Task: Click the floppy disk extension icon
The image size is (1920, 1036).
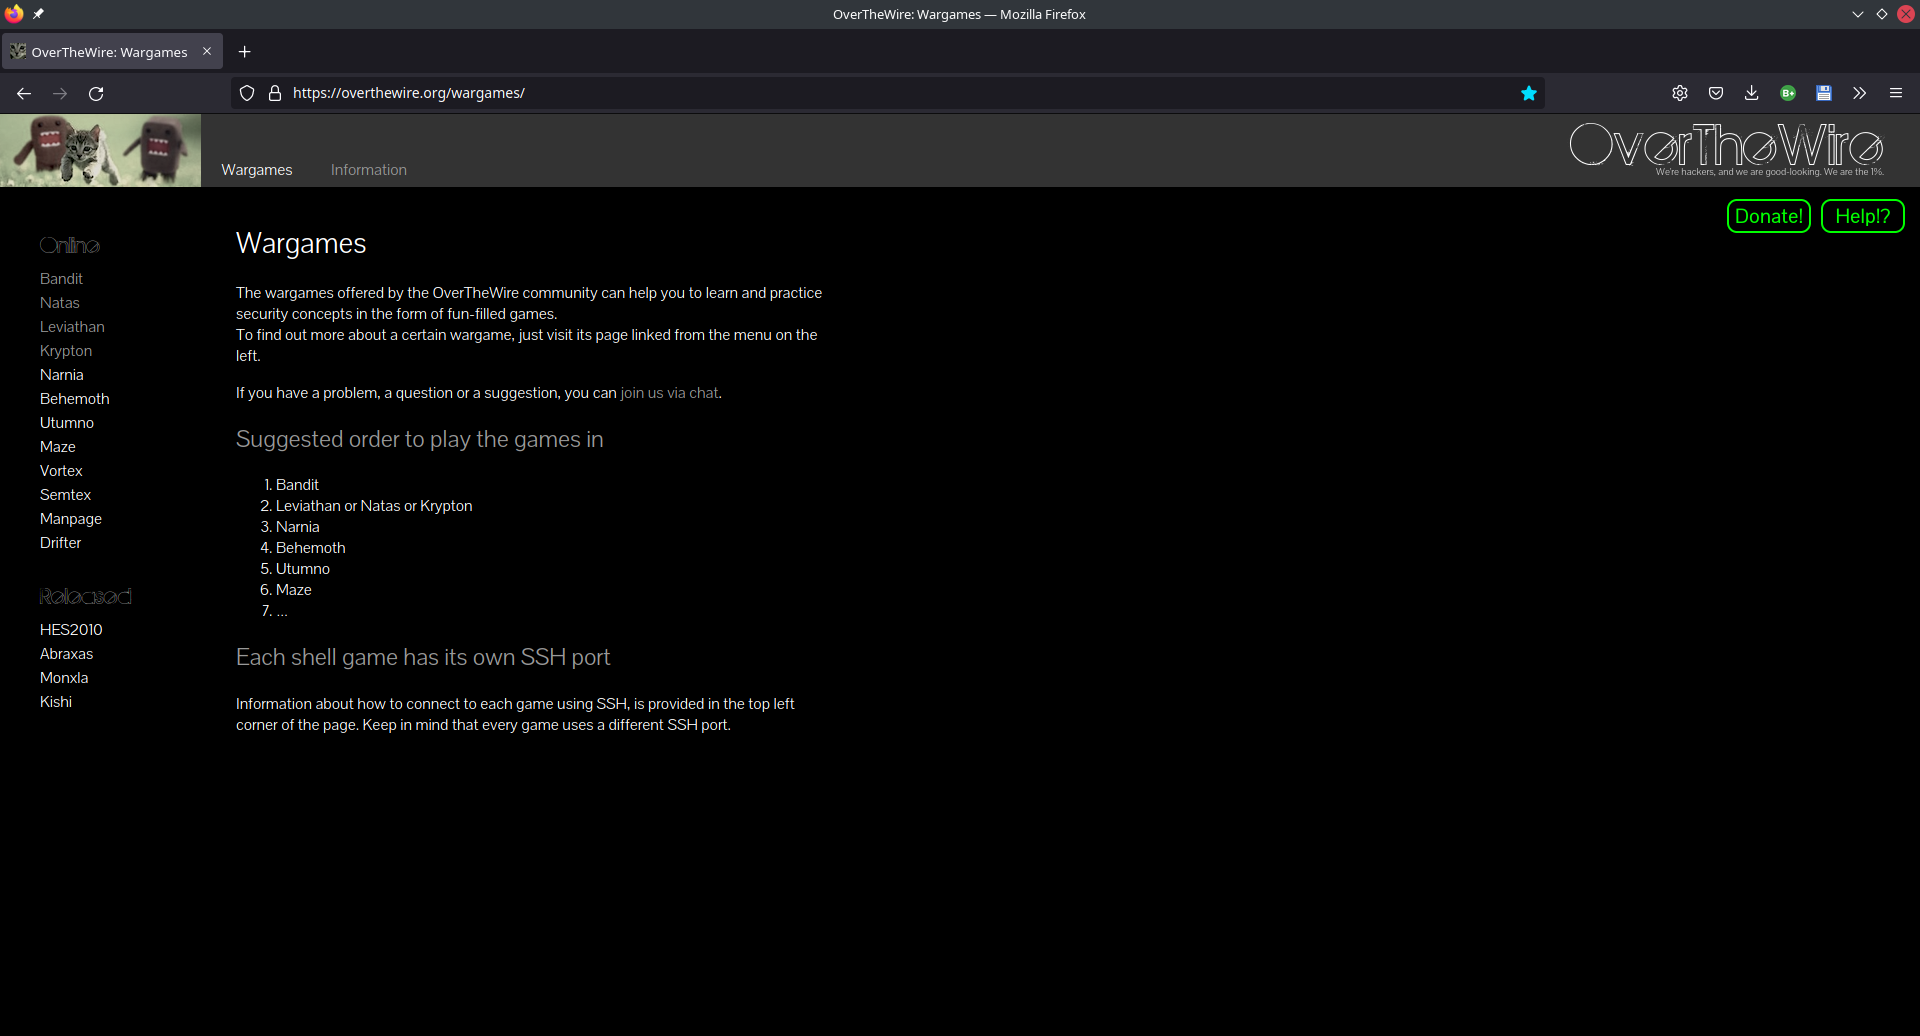Action: [1823, 93]
